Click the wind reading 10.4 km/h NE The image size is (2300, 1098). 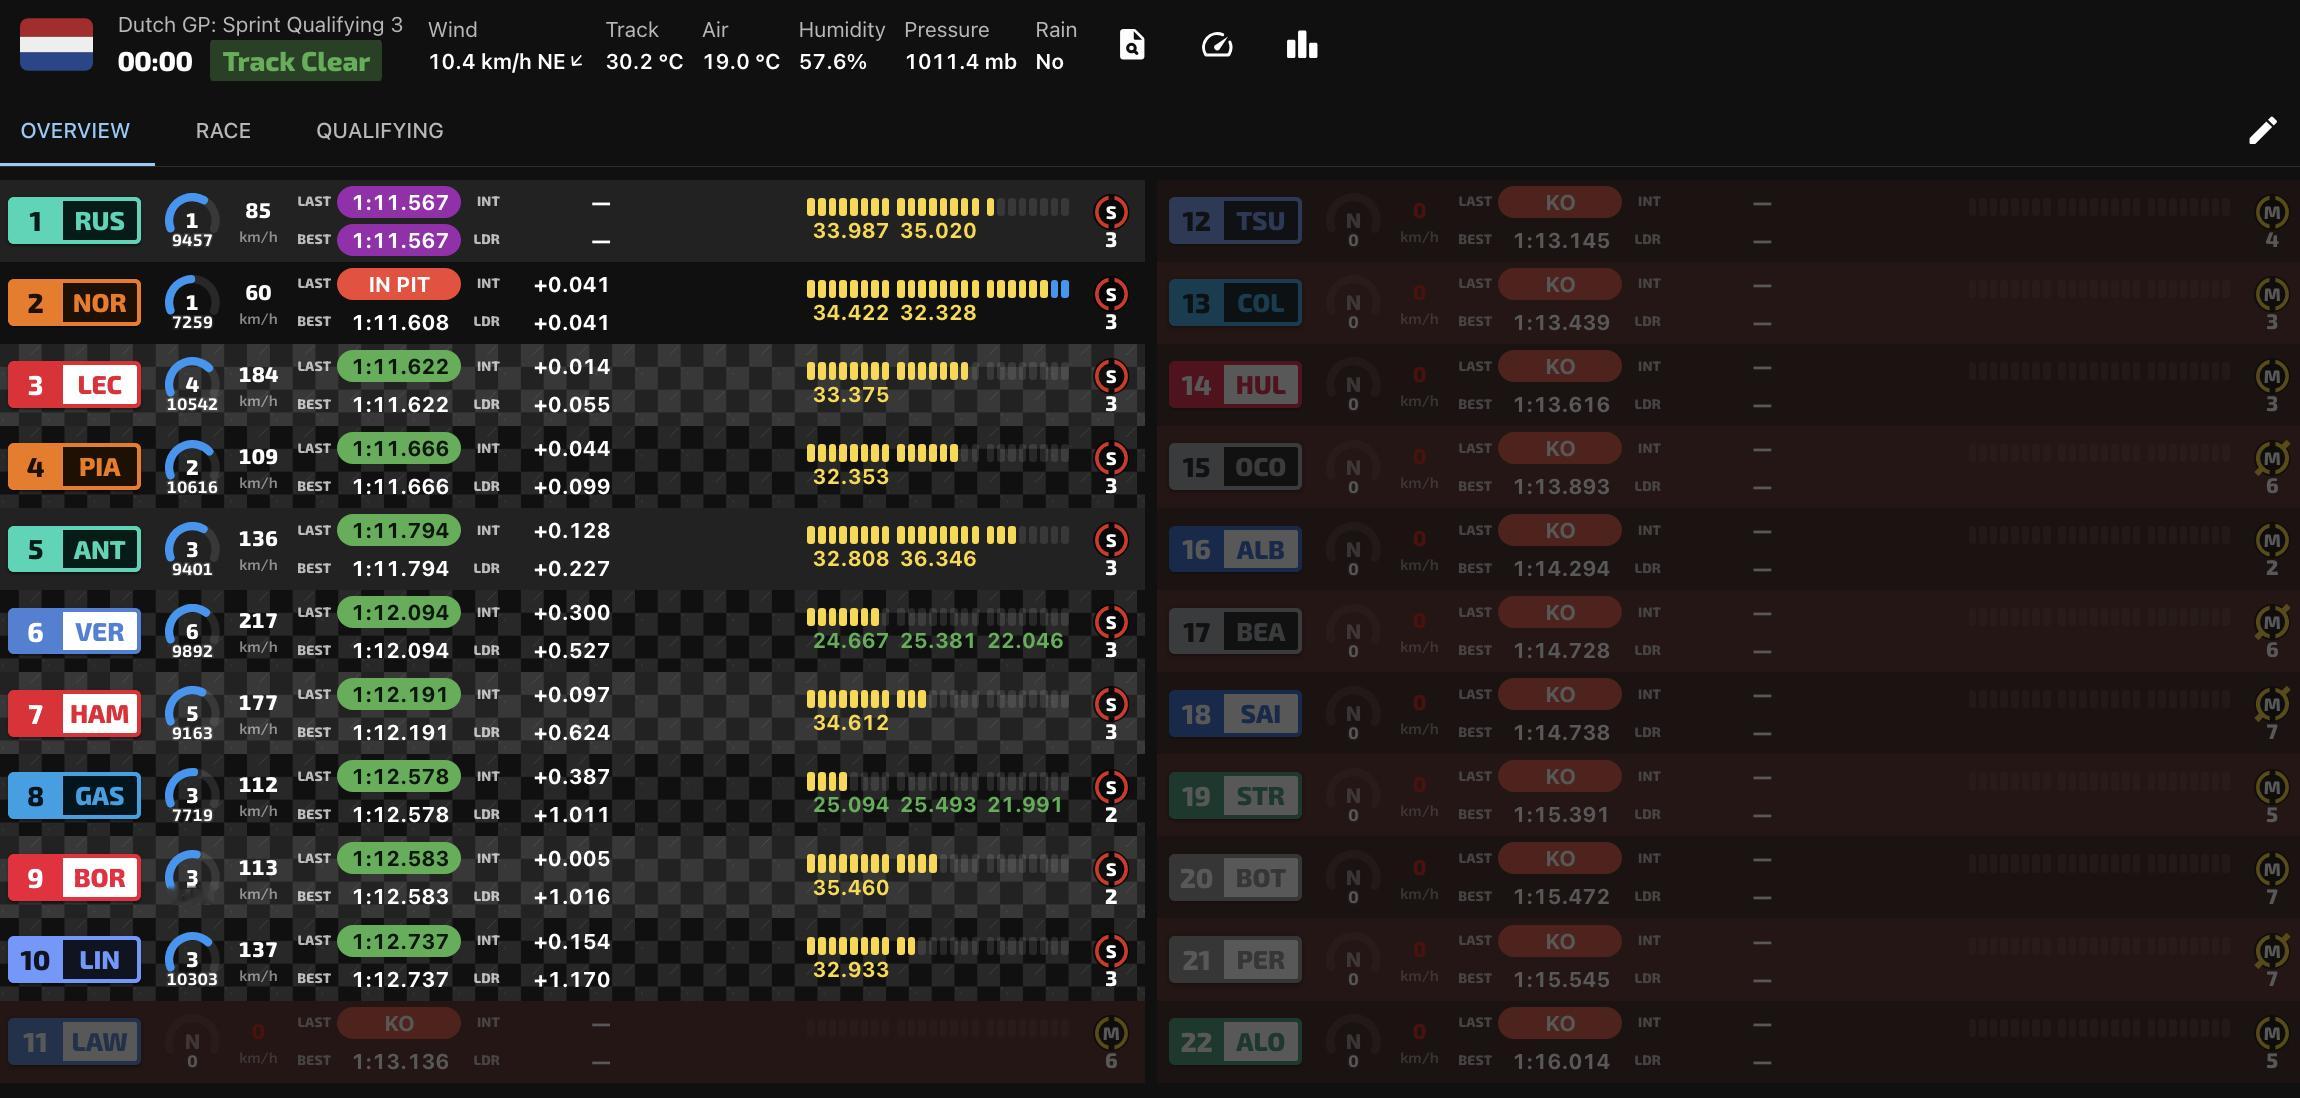coord(497,62)
